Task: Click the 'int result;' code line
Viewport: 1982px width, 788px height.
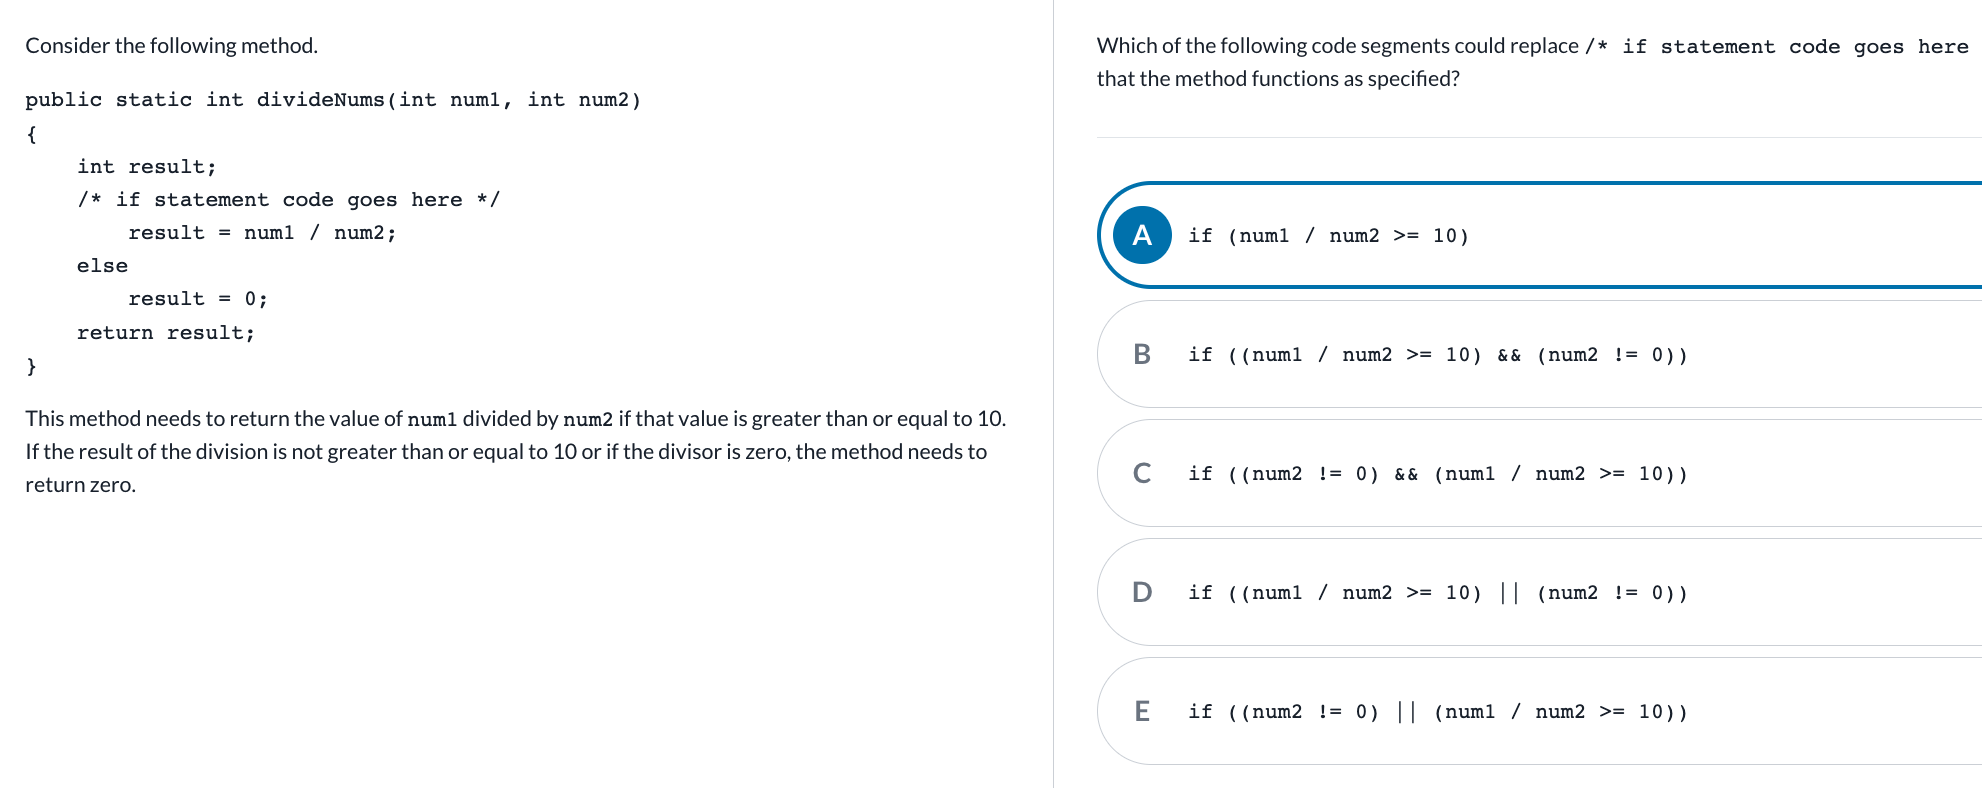Action: pos(147,167)
